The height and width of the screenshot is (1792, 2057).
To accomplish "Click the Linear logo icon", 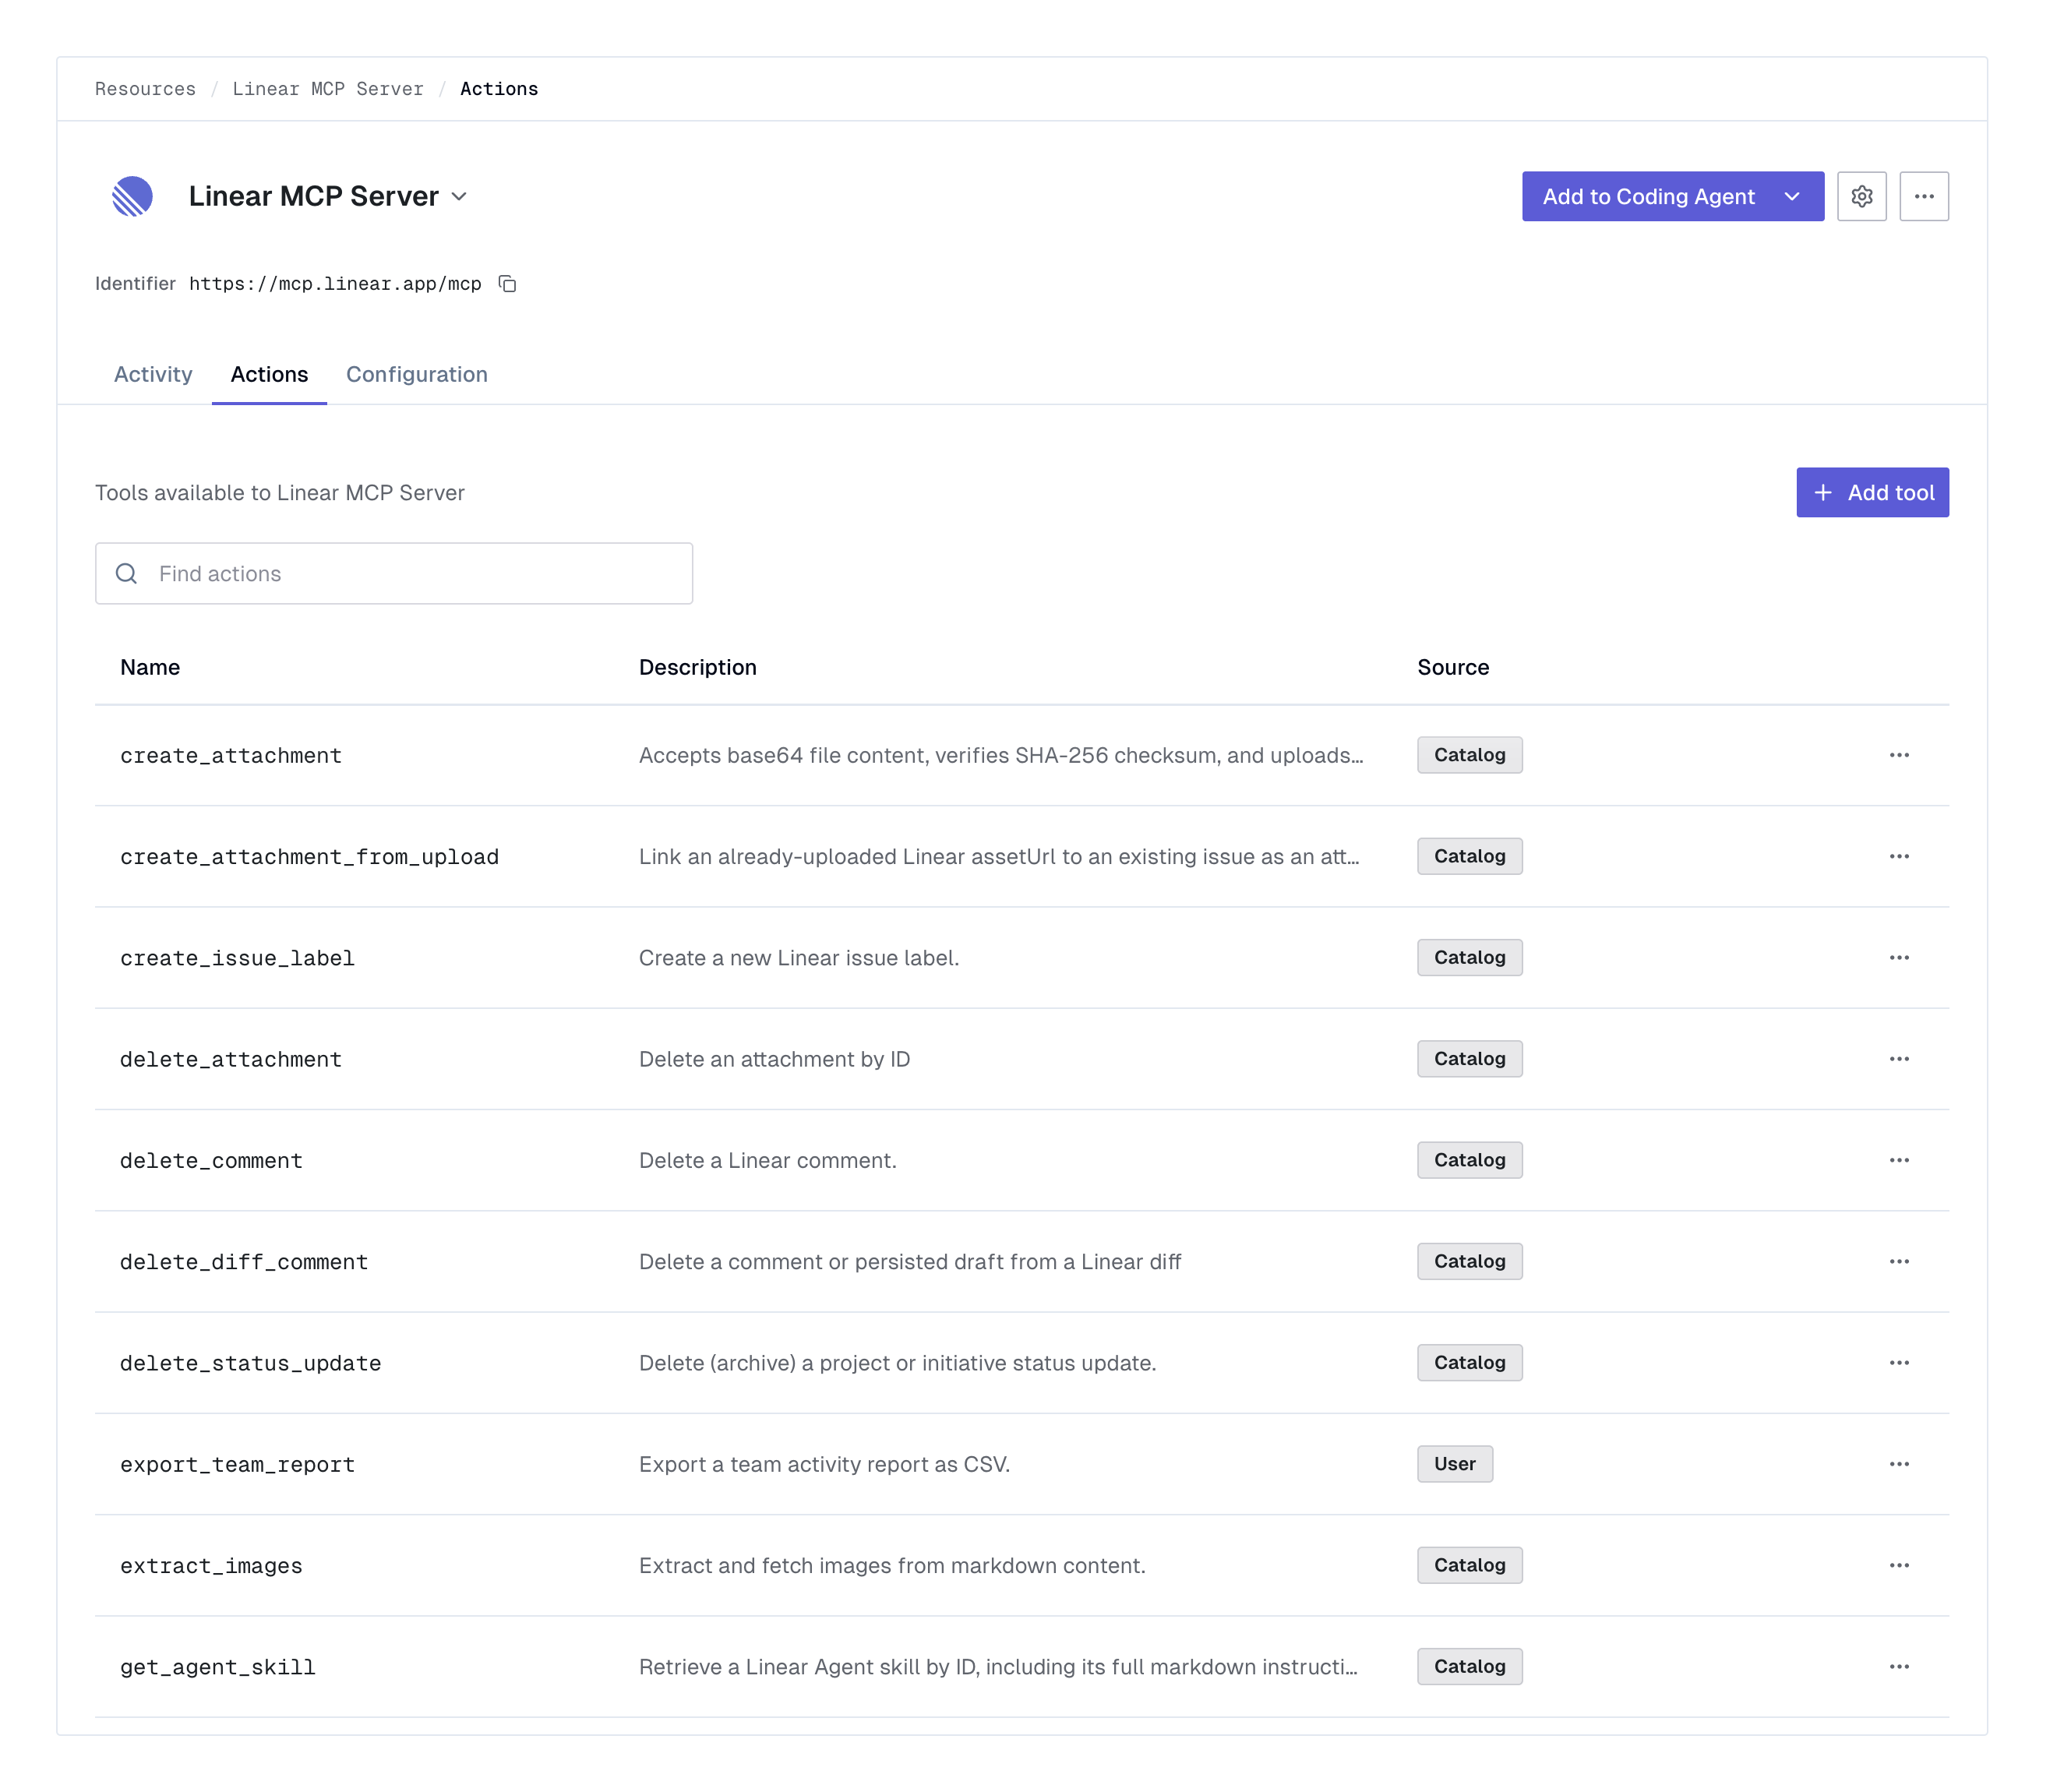I will point(132,196).
